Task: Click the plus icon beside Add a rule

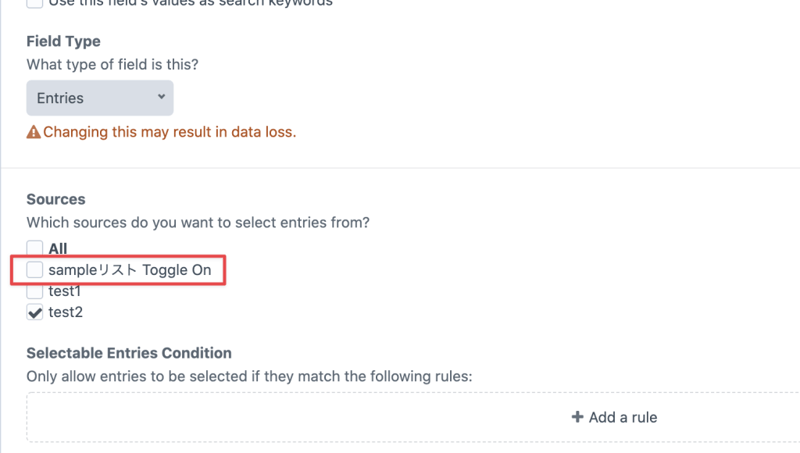Action: (577, 417)
